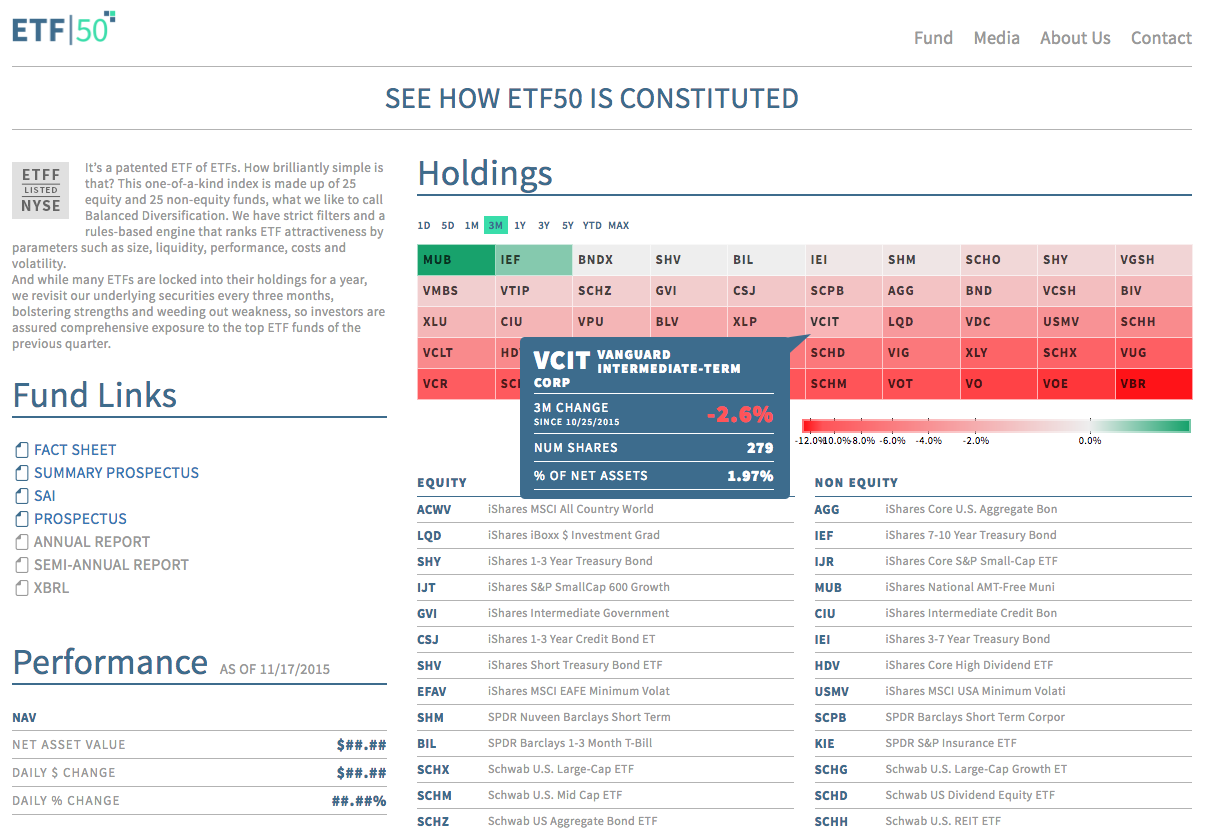Go to About Us page
1208x830 pixels.
point(1075,38)
